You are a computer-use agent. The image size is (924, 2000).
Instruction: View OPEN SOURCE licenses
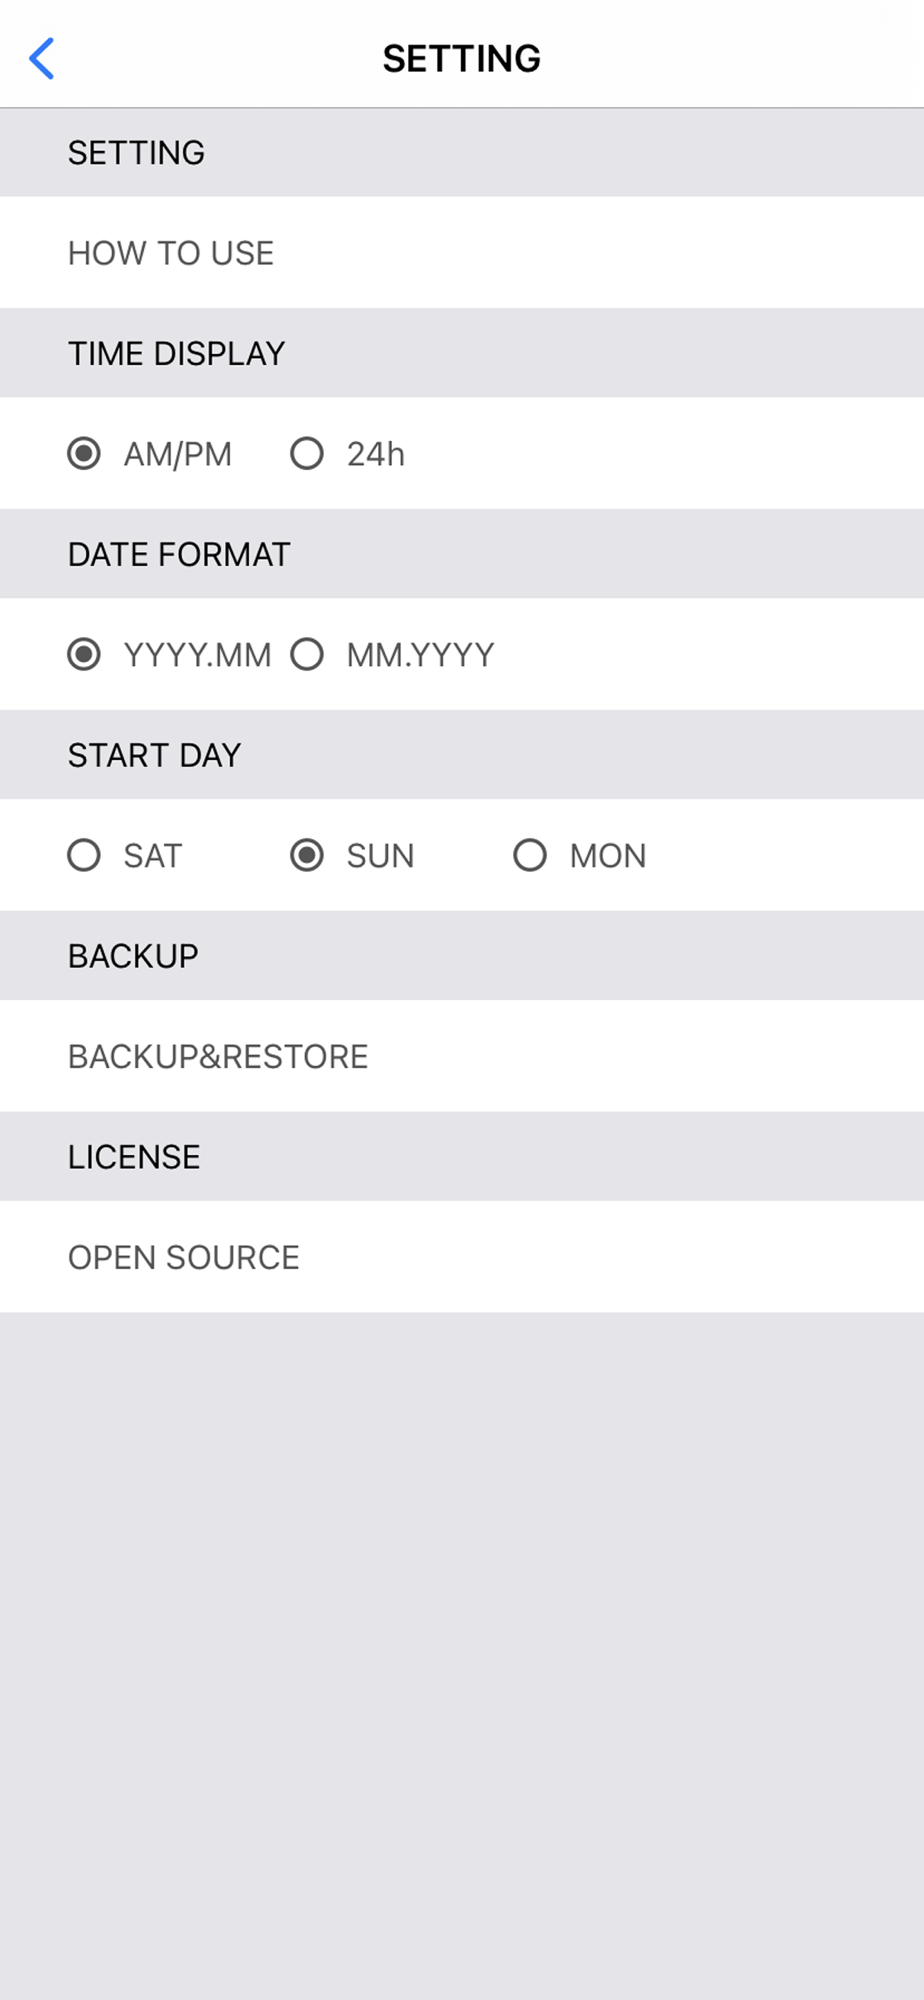tap(462, 1257)
